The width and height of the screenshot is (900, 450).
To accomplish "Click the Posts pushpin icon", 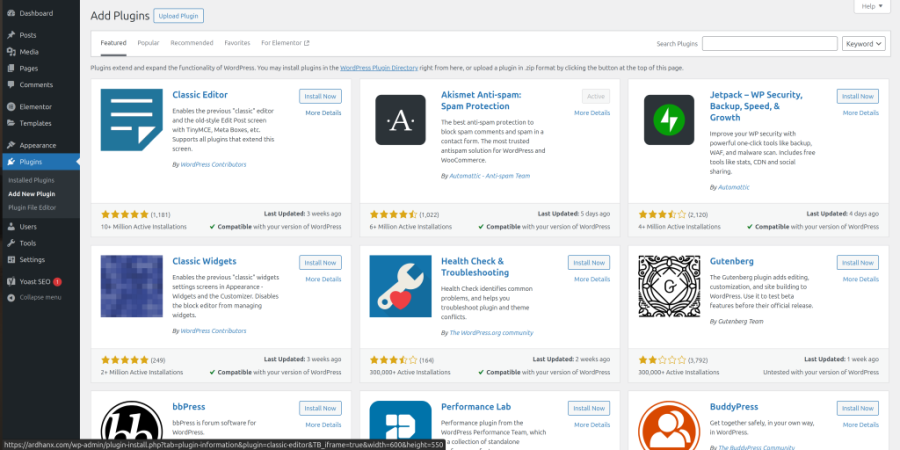I will (11, 35).
